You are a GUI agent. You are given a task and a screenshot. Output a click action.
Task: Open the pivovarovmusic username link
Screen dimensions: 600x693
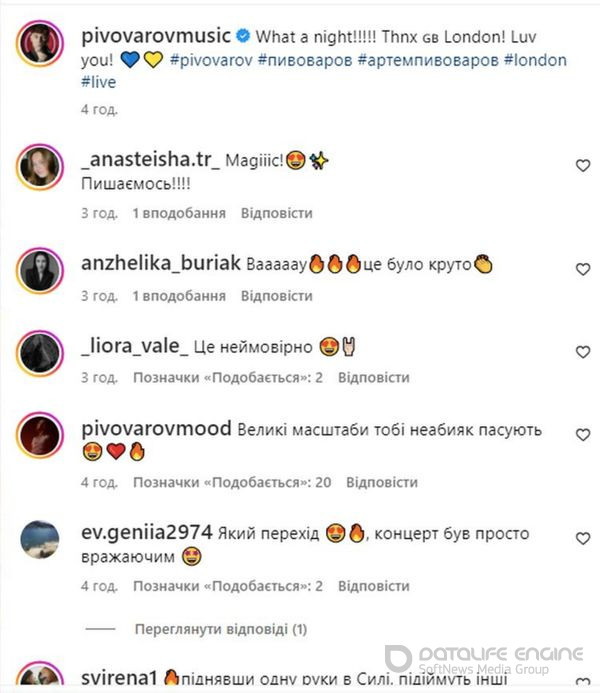[x=156, y=36]
